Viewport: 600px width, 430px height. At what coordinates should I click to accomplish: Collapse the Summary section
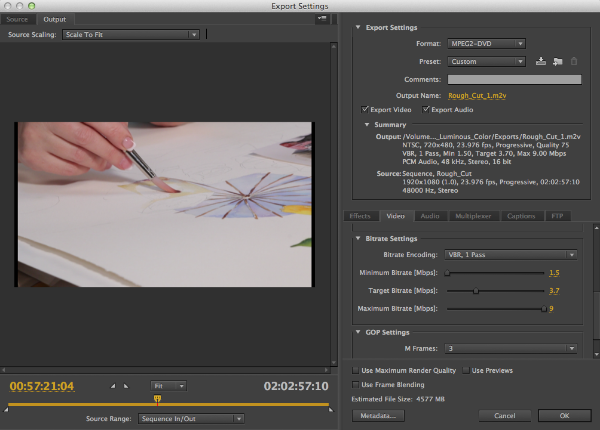tap(367, 125)
